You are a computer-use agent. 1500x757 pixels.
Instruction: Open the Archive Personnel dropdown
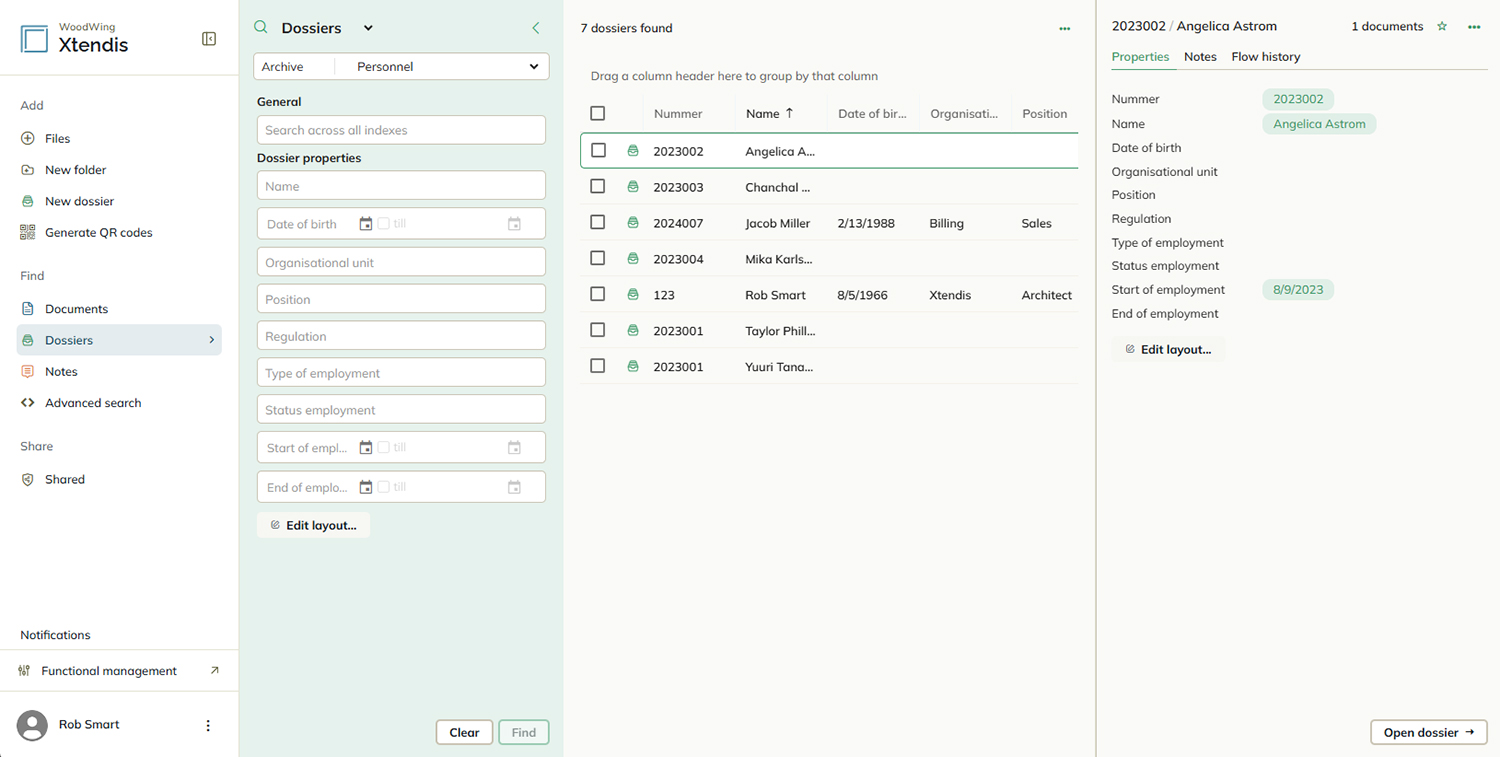[401, 67]
